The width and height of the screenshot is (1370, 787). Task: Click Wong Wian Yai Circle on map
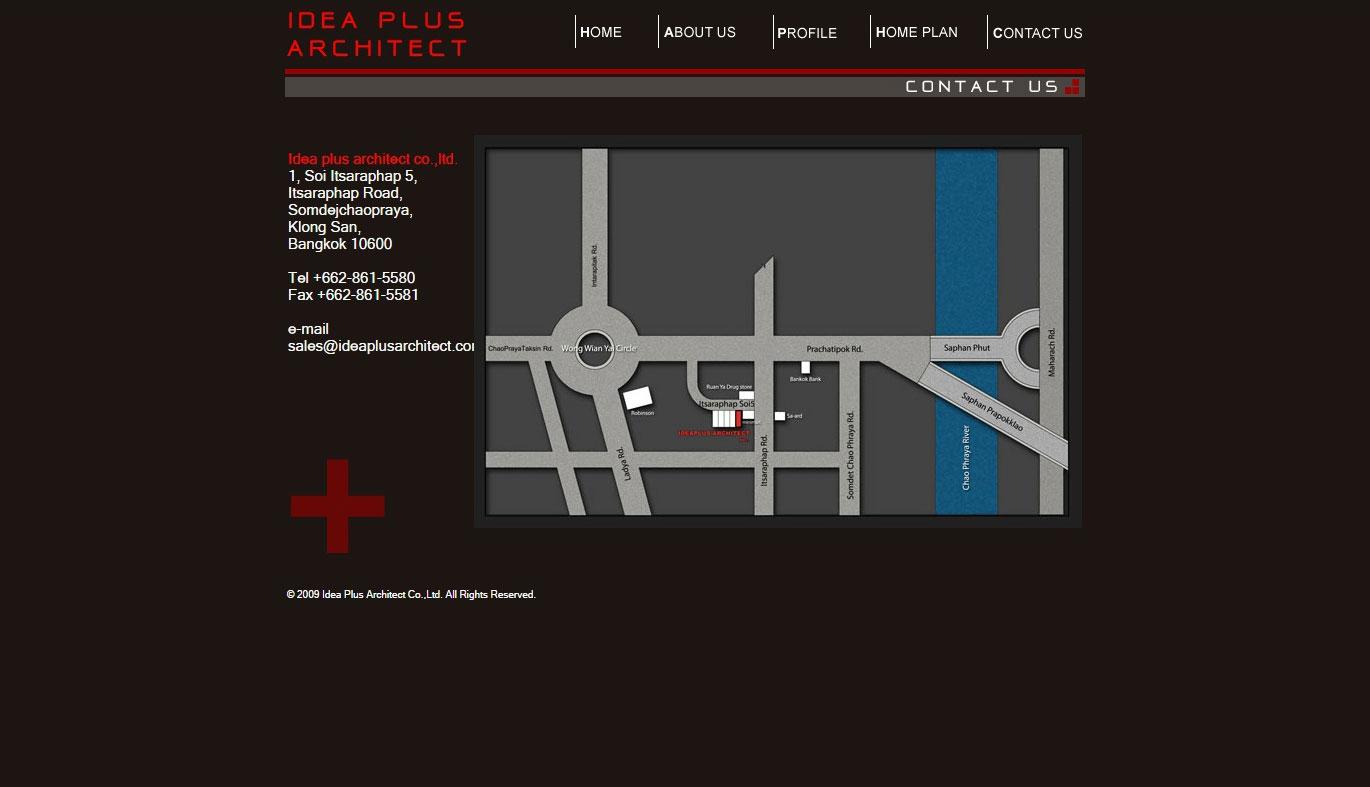click(x=594, y=349)
